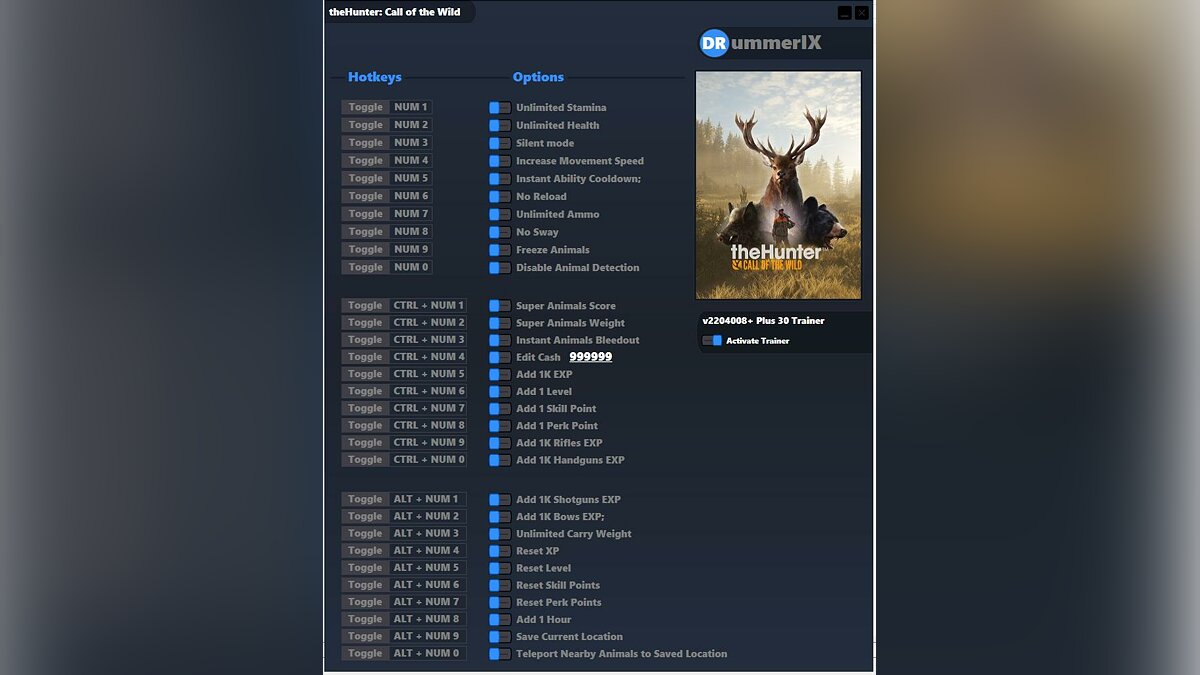Click the Toggle button for CTRL + NUM 4
Screen dimensions: 1200x675
(365, 357)
